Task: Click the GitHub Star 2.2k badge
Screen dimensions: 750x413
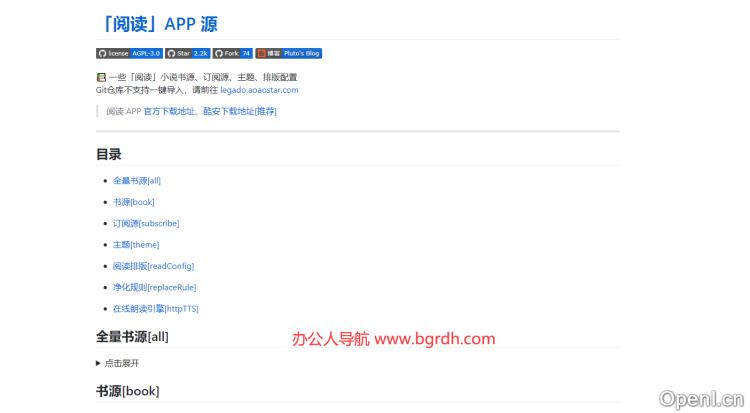Action: [188, 53]
